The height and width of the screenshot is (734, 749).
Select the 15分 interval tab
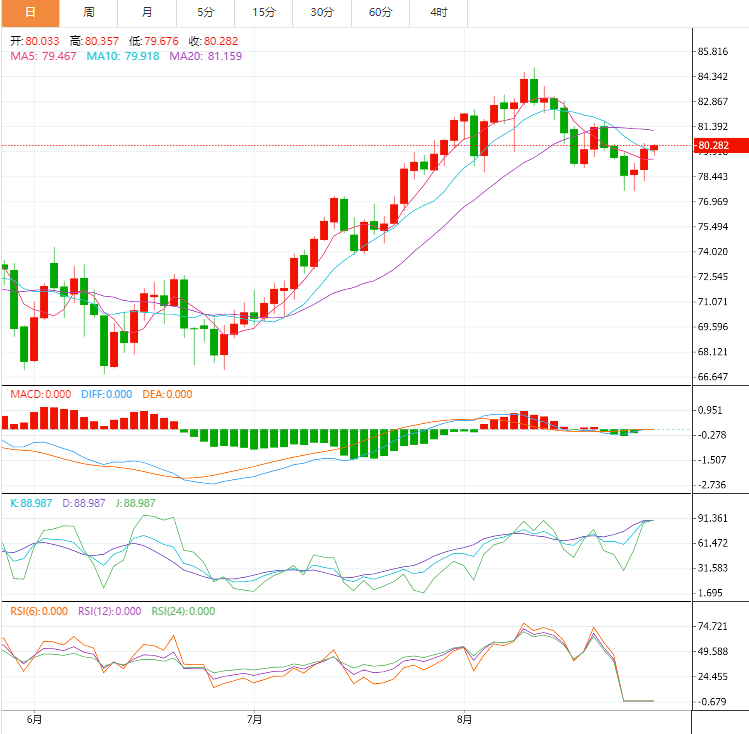tap(264, 12)
